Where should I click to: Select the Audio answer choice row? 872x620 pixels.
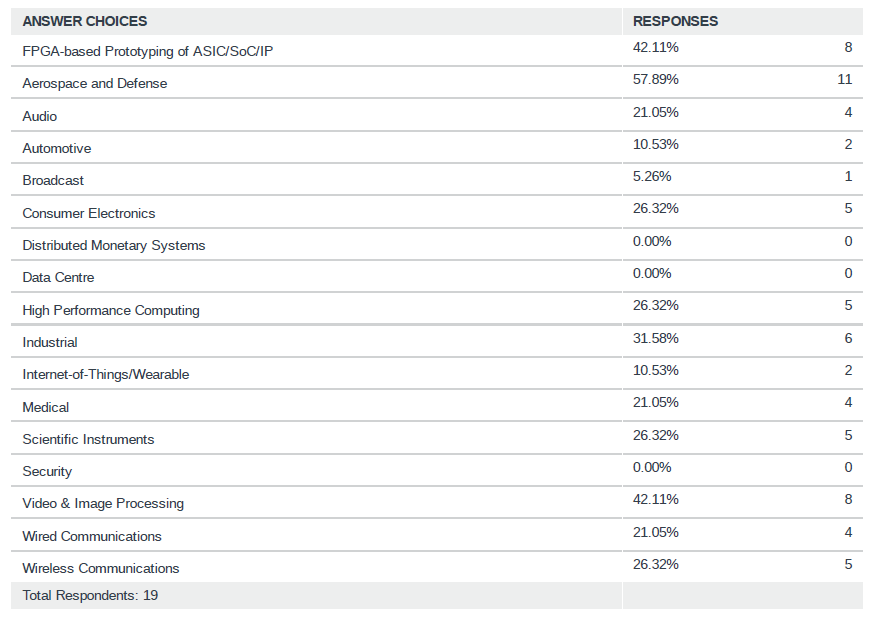coord(40,116)
